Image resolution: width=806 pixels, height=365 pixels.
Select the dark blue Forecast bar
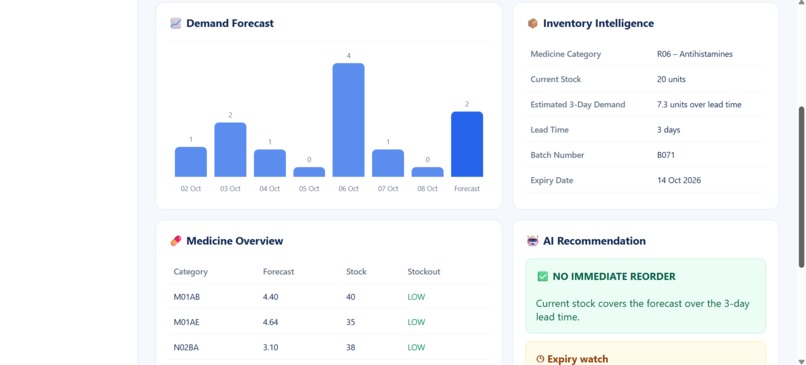coord(467,144)
